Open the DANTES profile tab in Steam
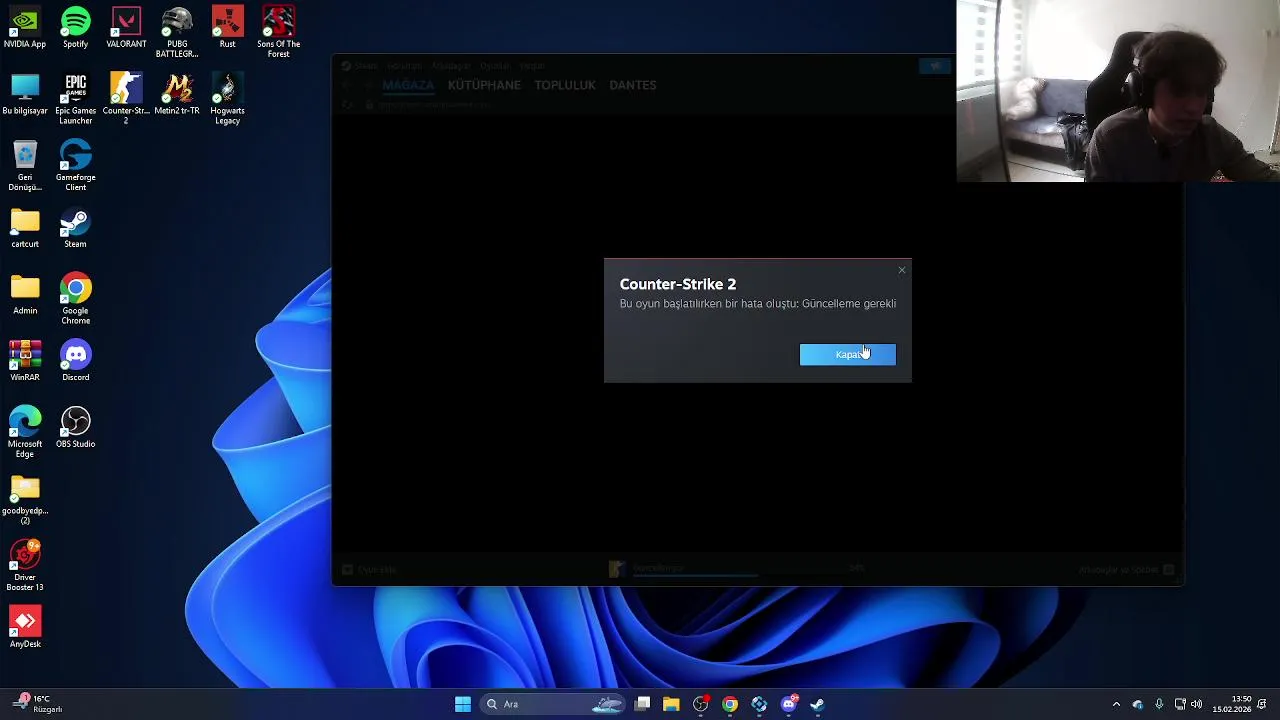The height and width of the screenshot is (720, 1280). tap(633, 85)
